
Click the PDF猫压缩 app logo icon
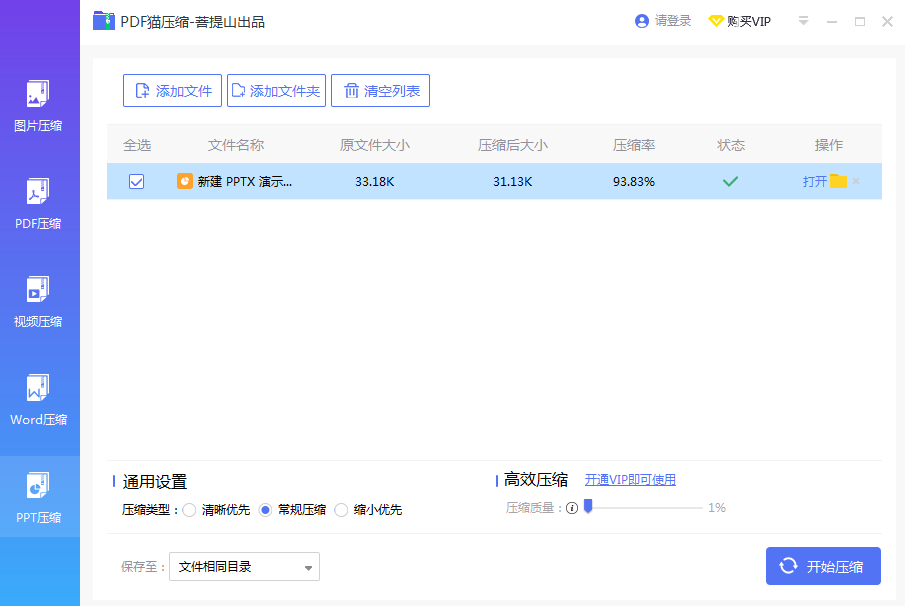click(x=104, y=21)
